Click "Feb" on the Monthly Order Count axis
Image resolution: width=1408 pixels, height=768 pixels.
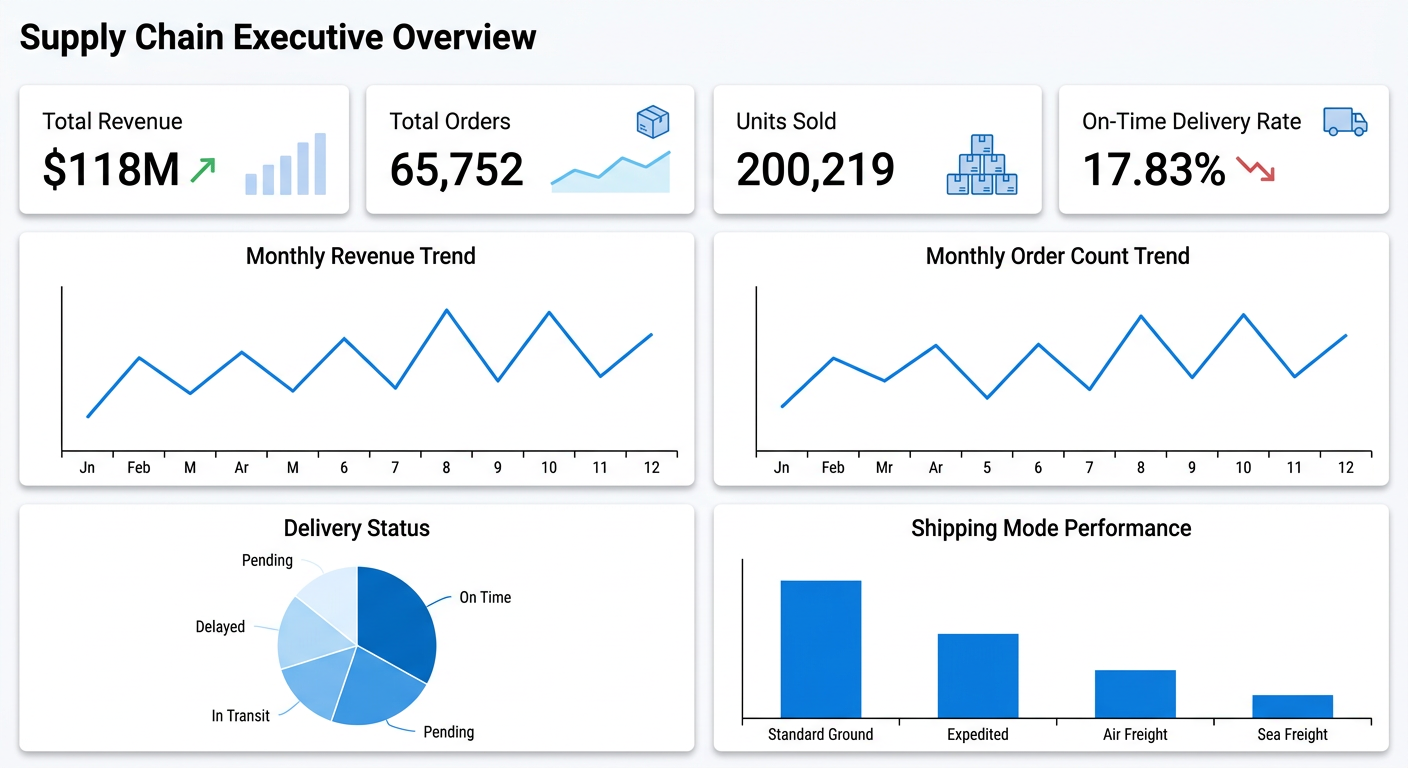coord(833,467)
